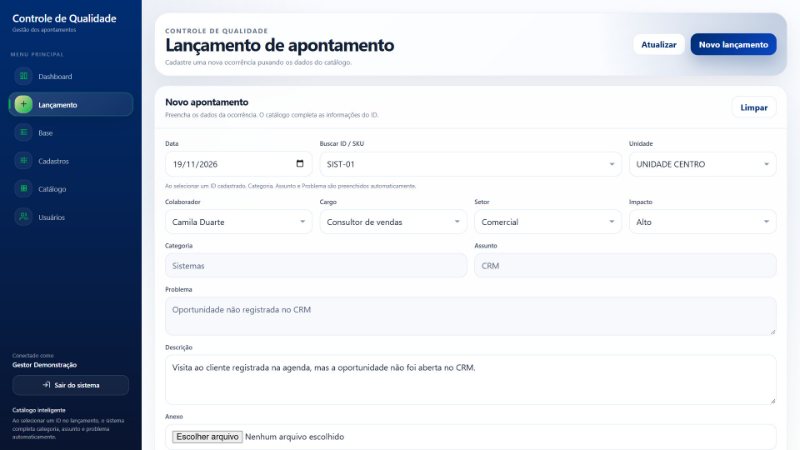Viewport: 800px width, 450px height.
Task: Click the Controle de Qualidade sidebar title
Action: click(64, 18)
